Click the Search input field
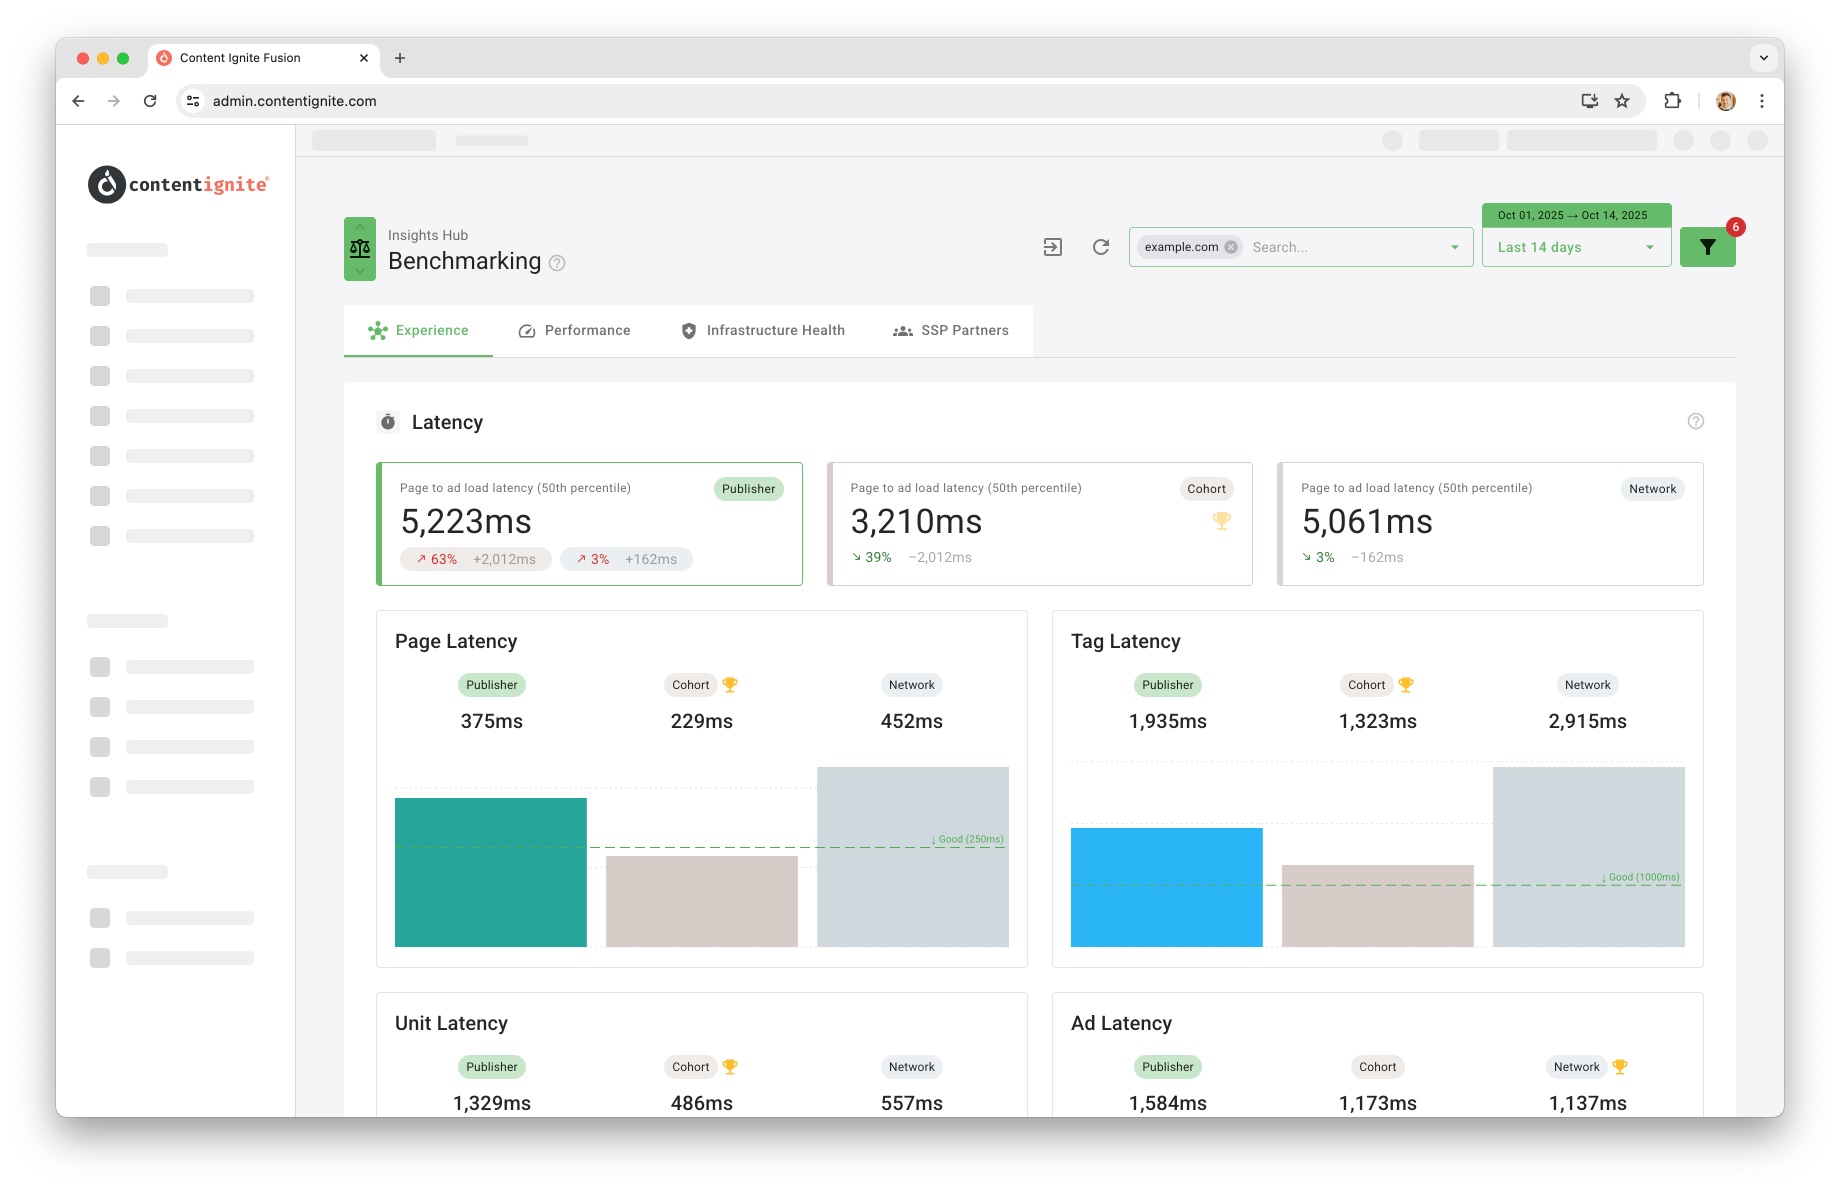 coord(1340,247)
